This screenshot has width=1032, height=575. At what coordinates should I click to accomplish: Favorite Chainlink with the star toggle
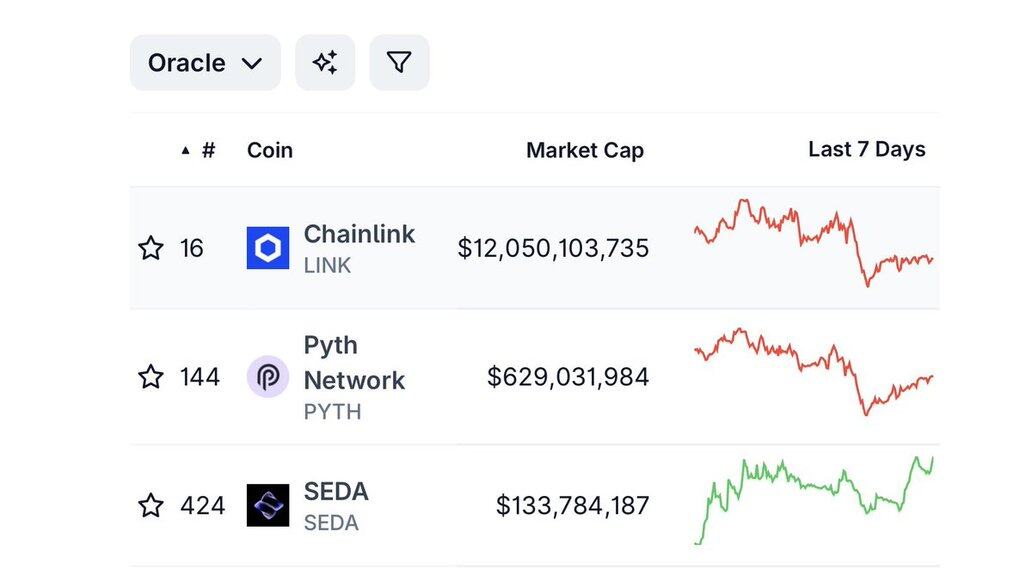pyautogui.click(x=151, y=248)
